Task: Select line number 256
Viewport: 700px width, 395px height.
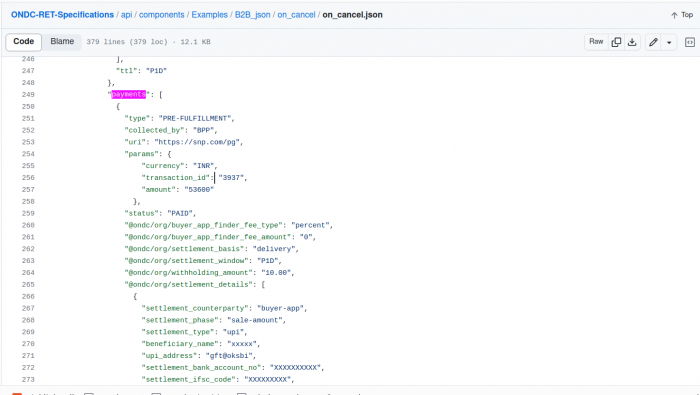Action: point(28,178)
